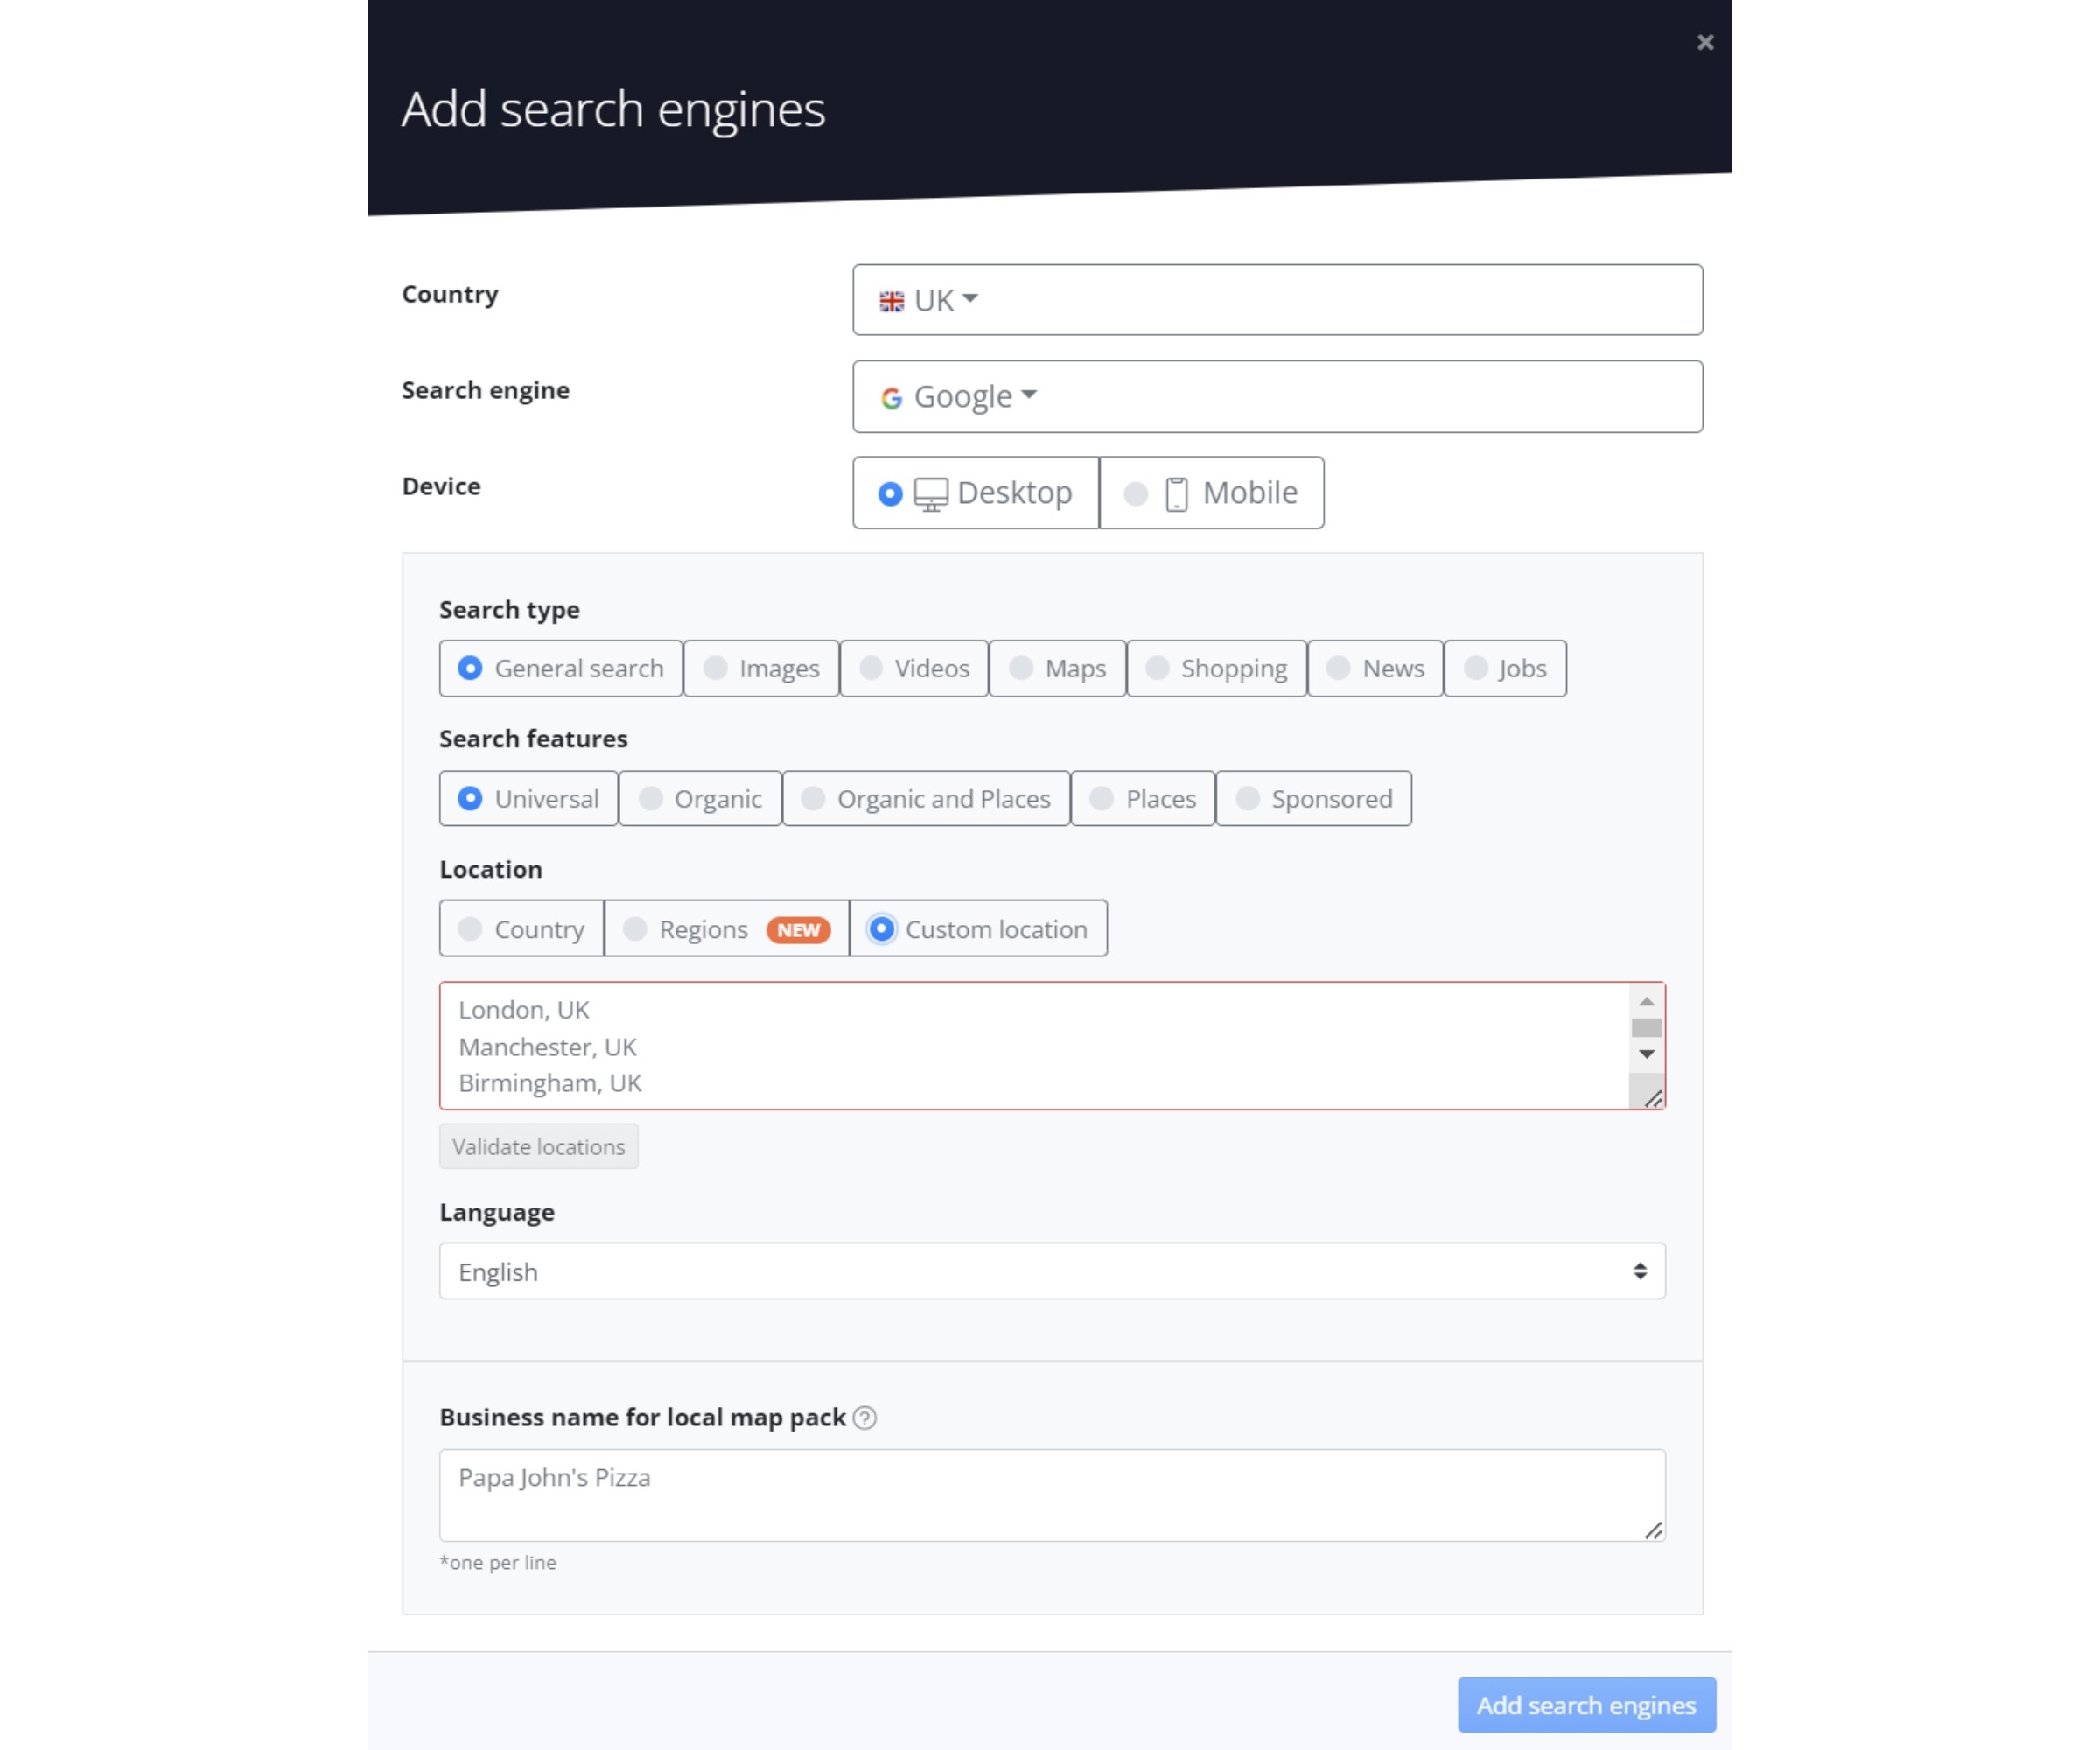Select the Maps search type
Image resolution: width=2100 pixels, height=1750 pixels.
1058,668
